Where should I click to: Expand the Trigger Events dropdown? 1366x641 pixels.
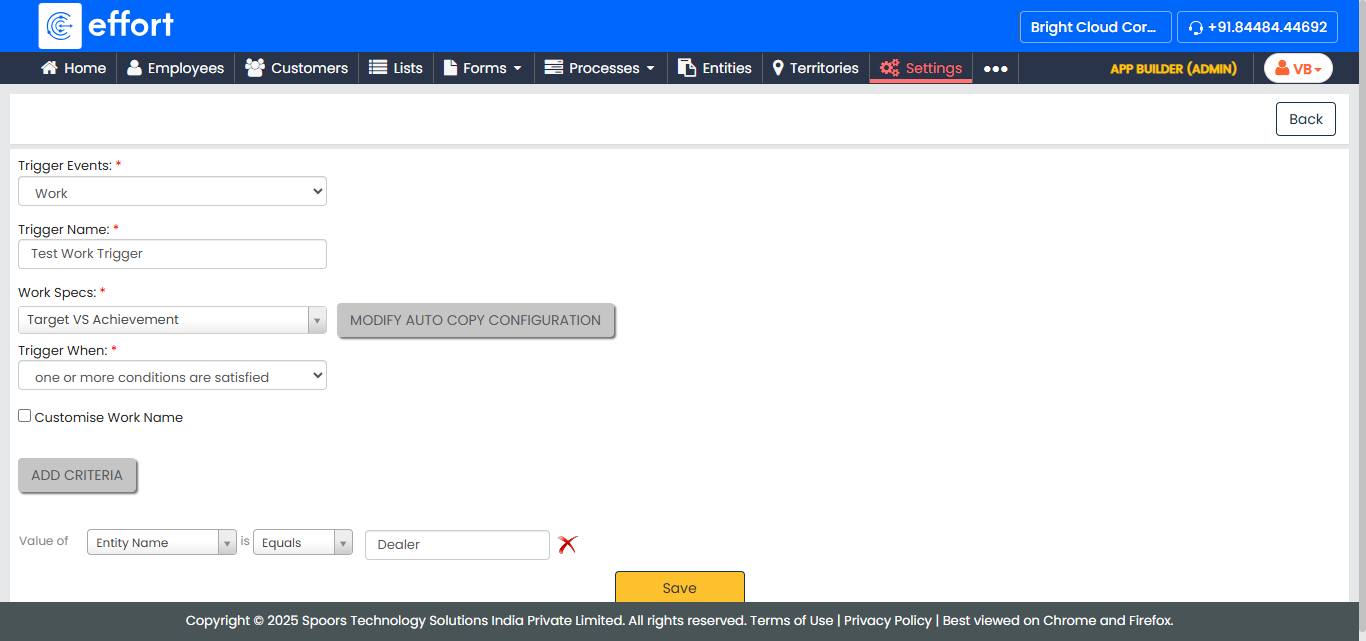pos(172,192)
